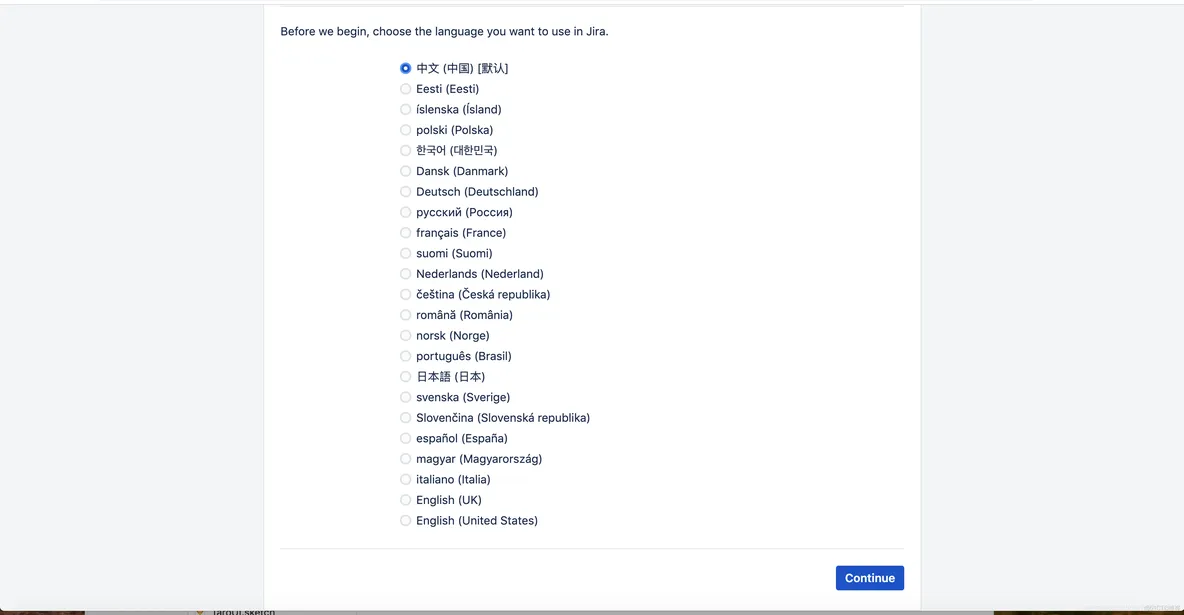The width and height of the screenshot is (1184, 615).
Task: Click the language instruction text about Jira
Action: 444,32
